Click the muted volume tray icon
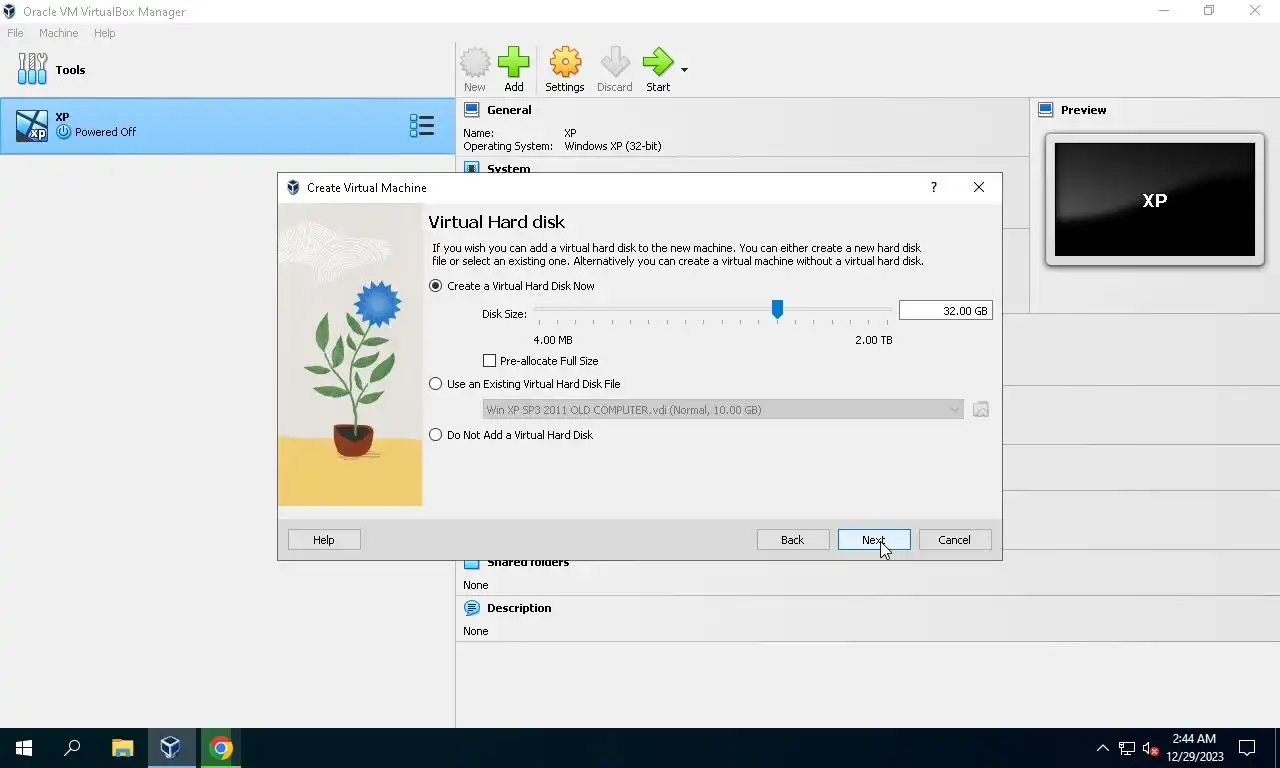Image resolution: width=1280 pixels, height=768 pixels. click(x=1151, y=748)
